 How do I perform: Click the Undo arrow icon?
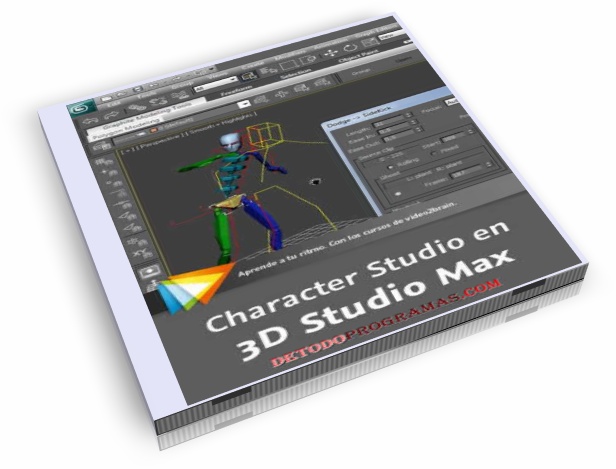point(92,121)
